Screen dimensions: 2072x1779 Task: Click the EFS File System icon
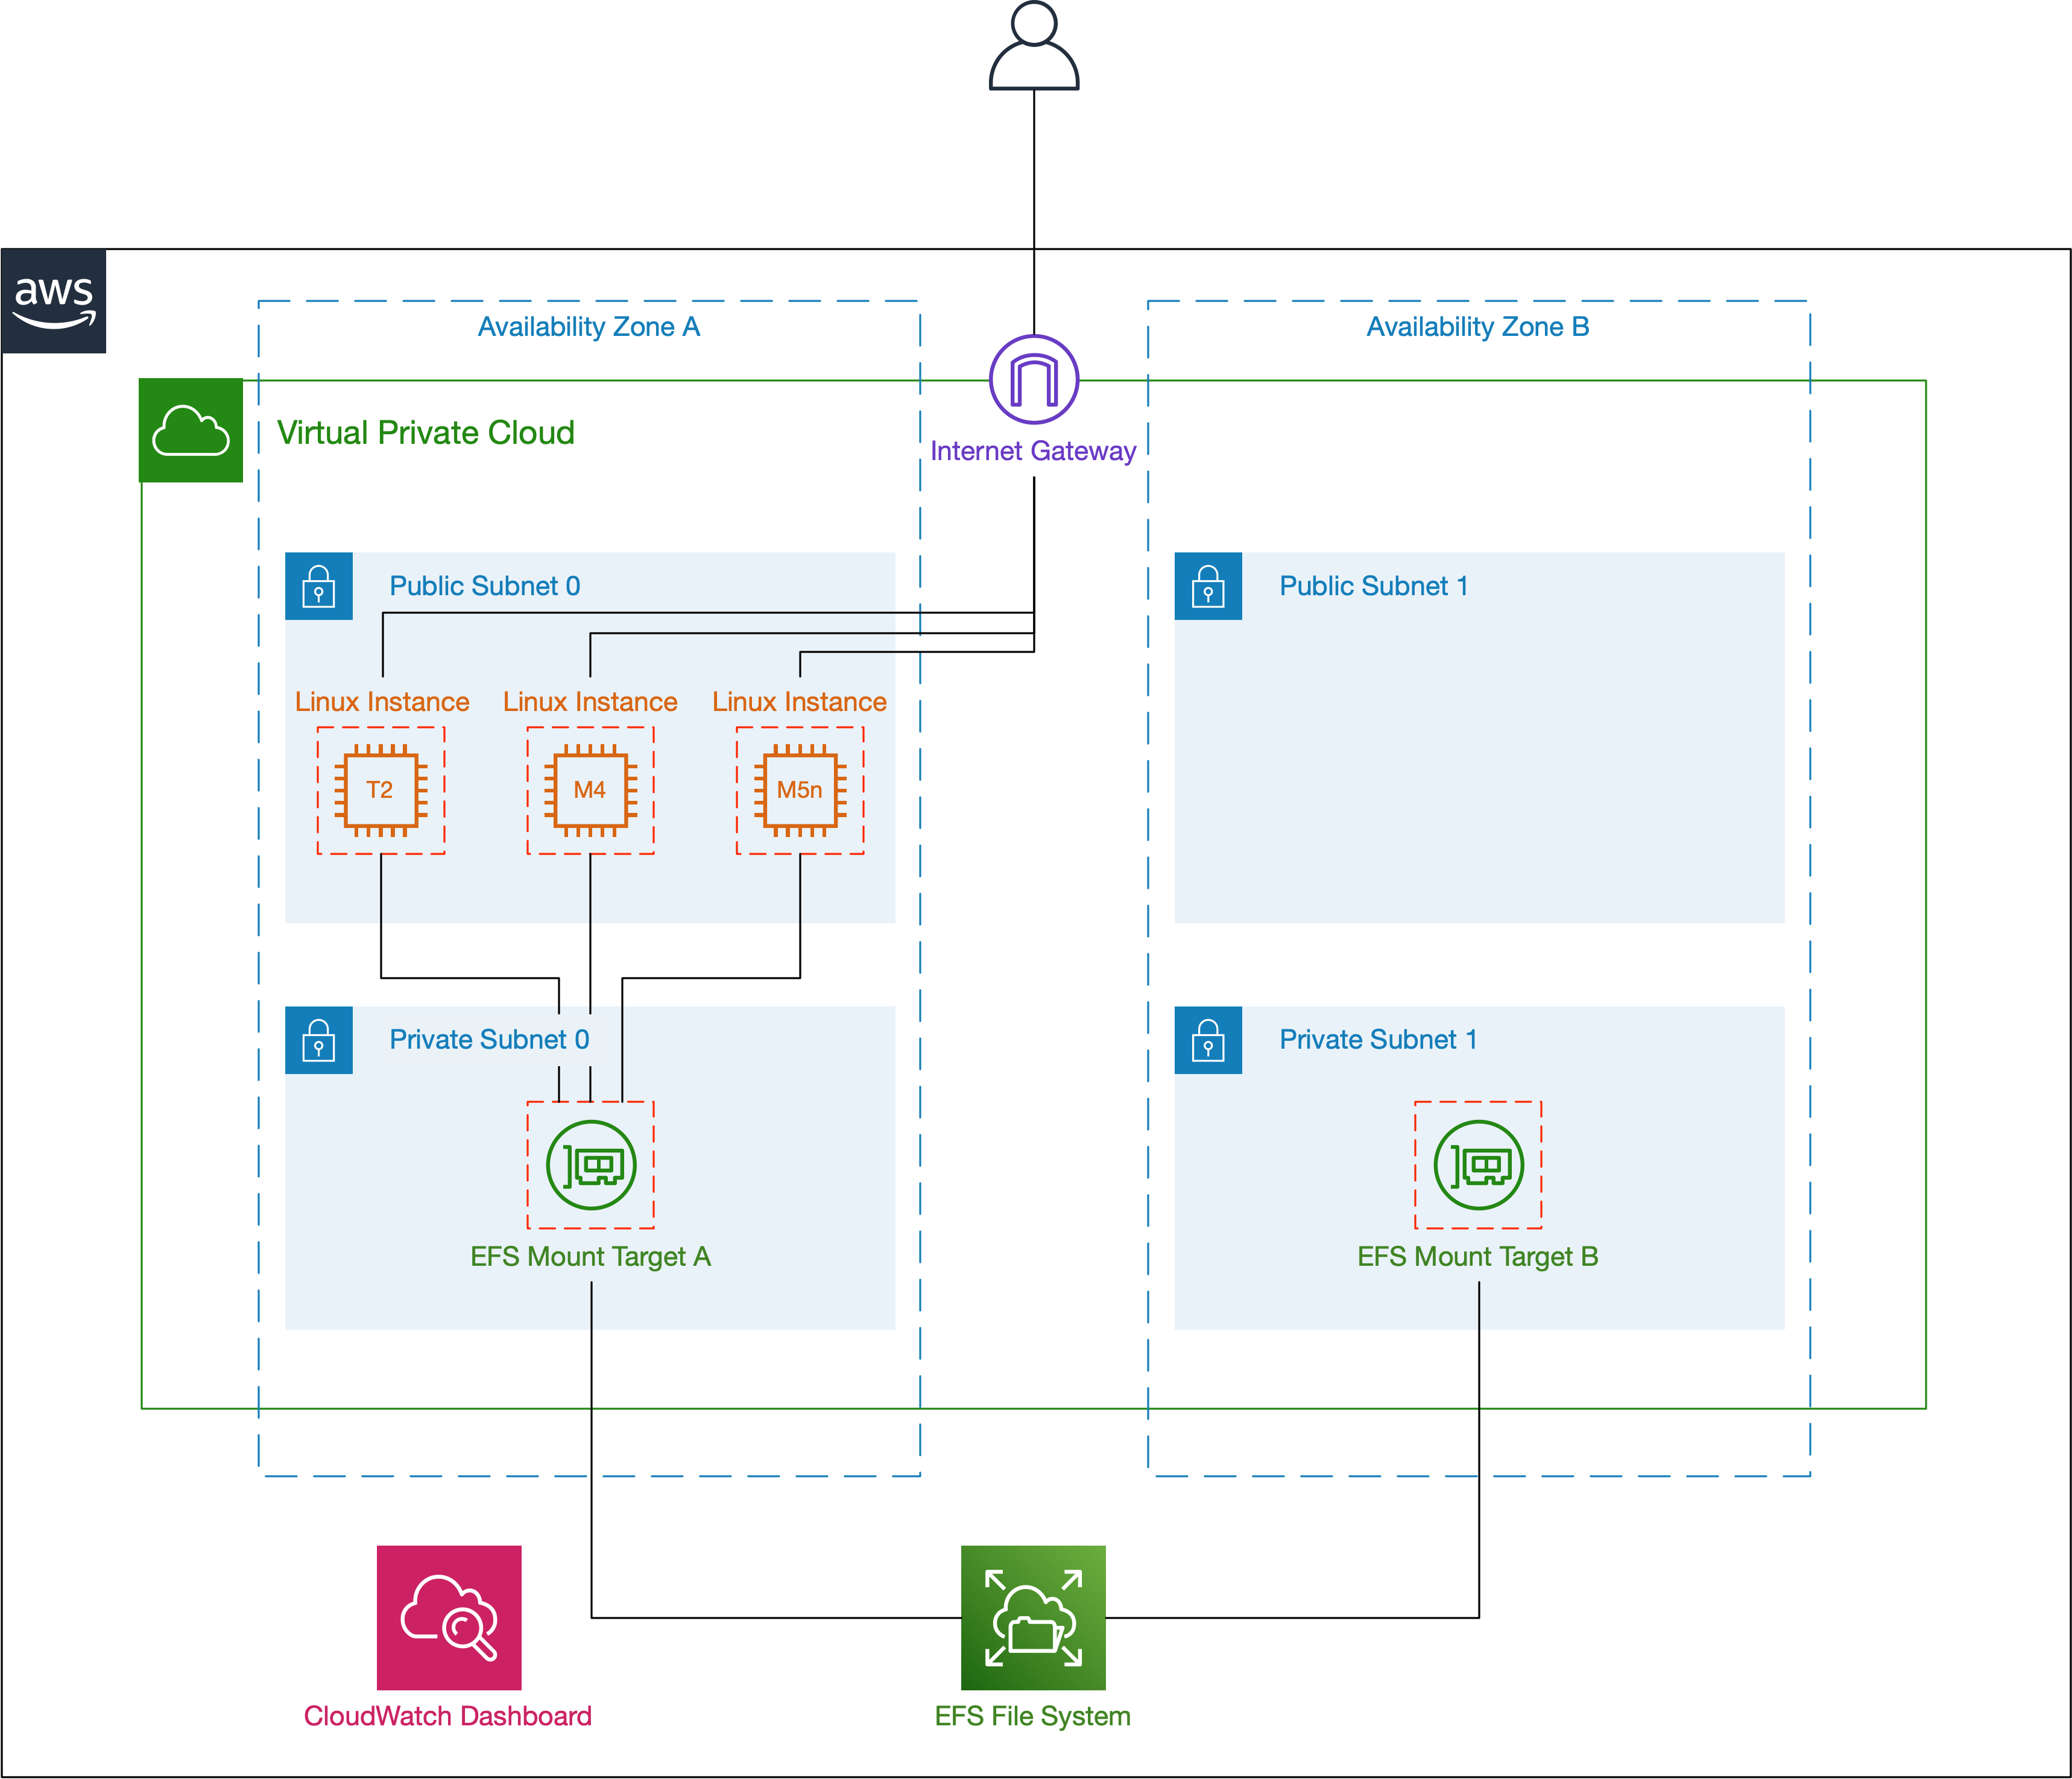[1033, 1618]
